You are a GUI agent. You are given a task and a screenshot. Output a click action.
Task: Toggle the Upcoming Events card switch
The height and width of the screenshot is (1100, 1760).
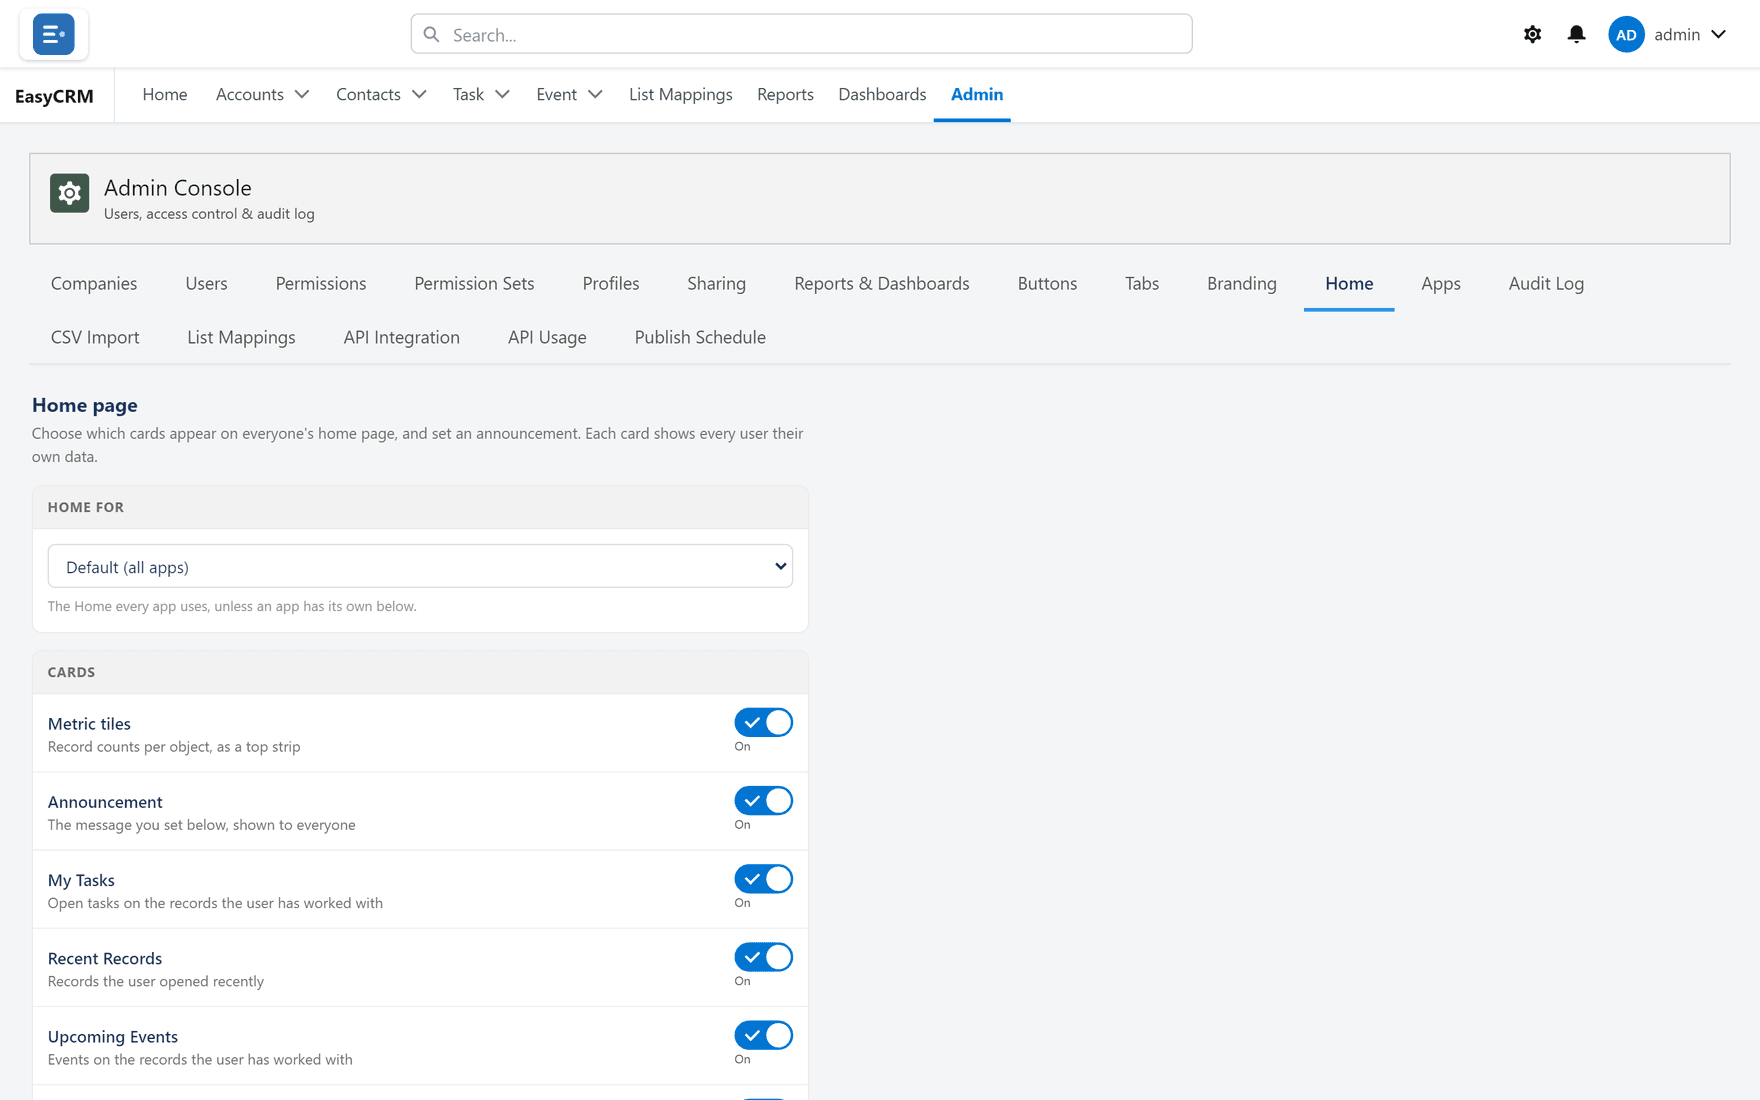coord(763,1035)
